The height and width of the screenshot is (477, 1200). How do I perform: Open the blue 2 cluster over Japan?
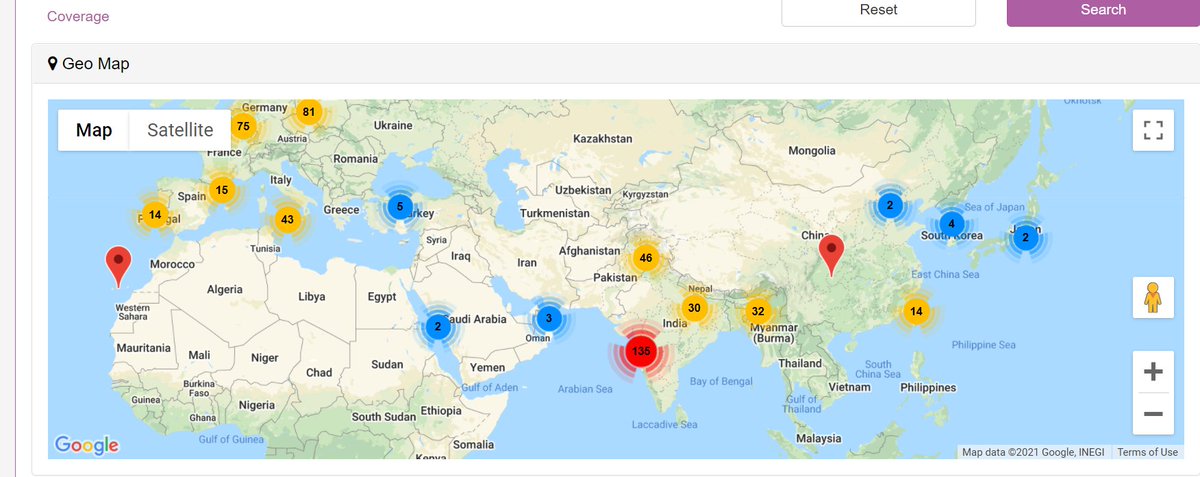[x=1025, y=237]
